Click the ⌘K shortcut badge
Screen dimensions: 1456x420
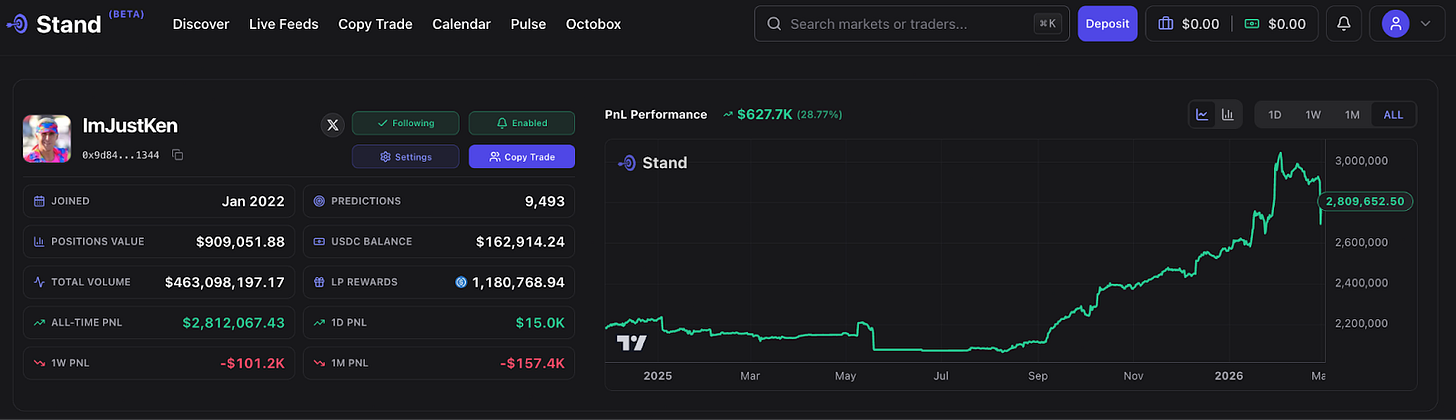(x=1047, y=24)
